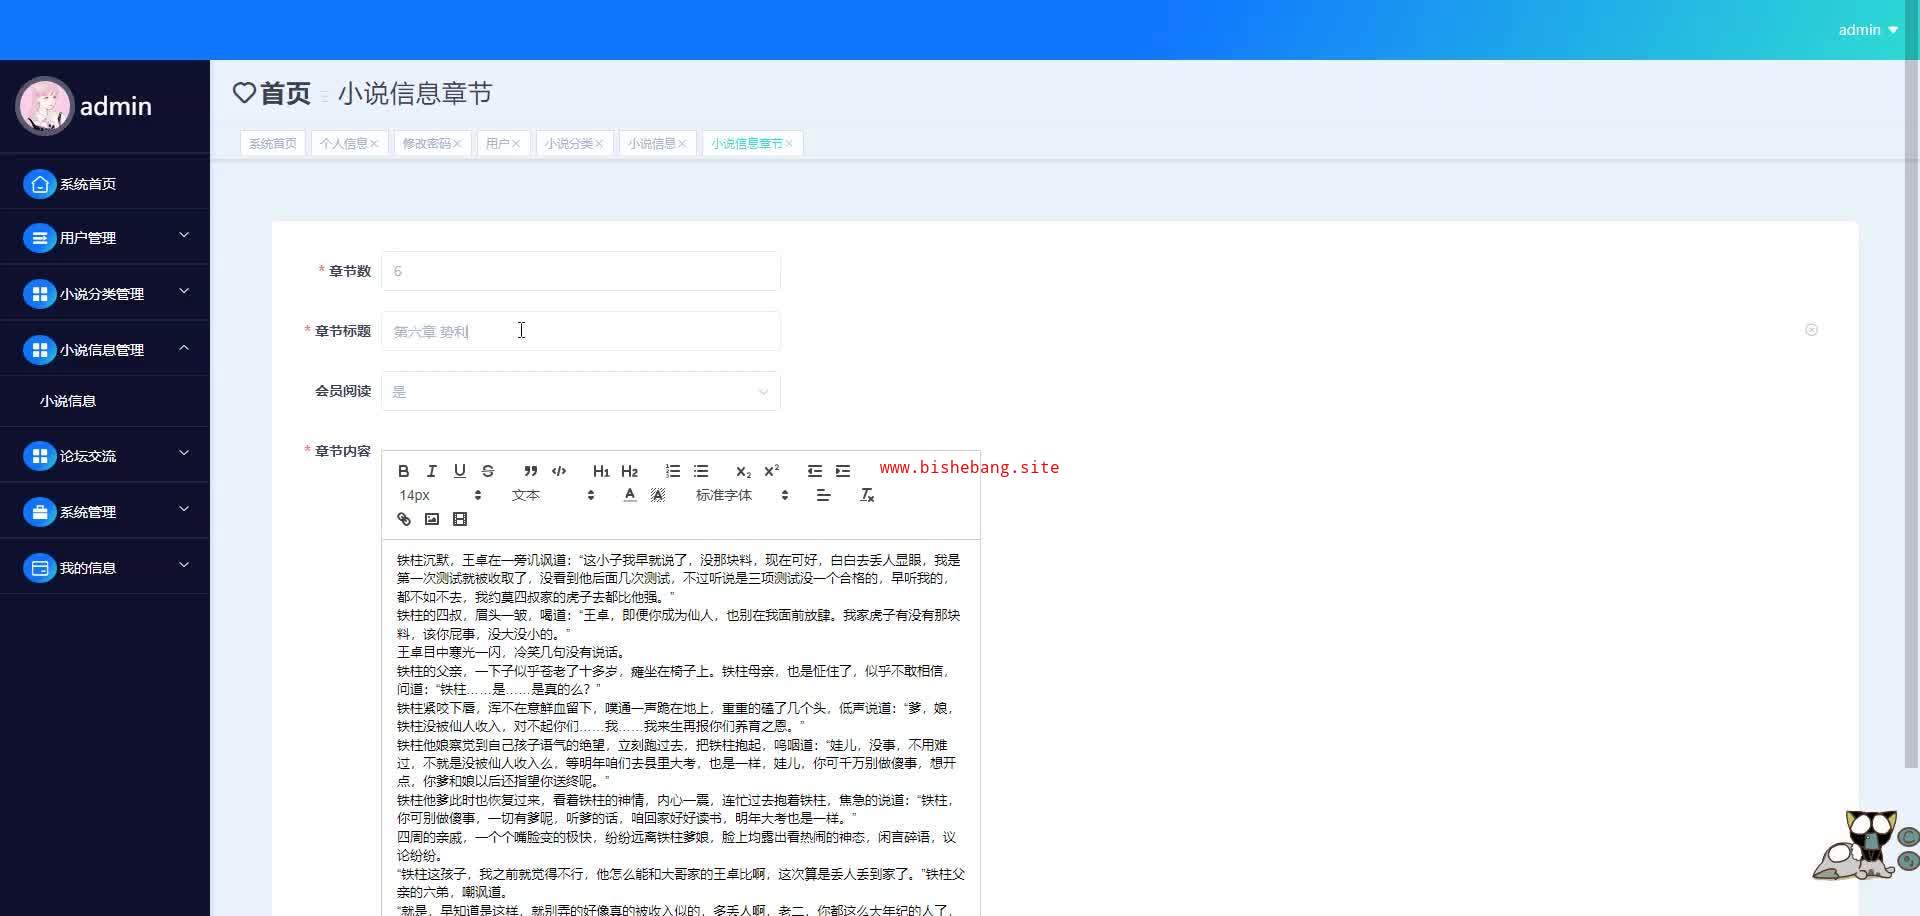Open the 文本 heading style dropdown

point(553,495)
